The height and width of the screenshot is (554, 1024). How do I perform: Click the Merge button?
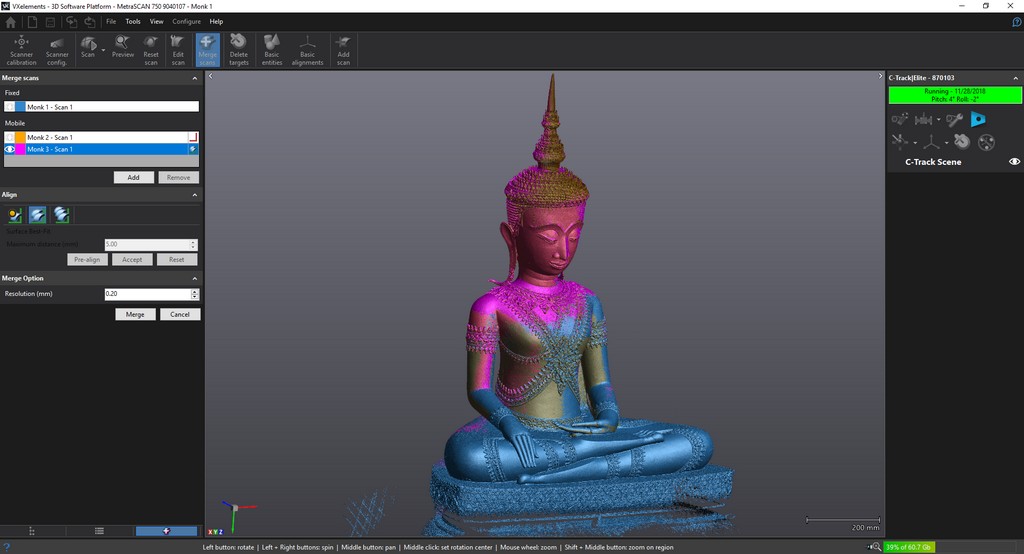[135, 315]
